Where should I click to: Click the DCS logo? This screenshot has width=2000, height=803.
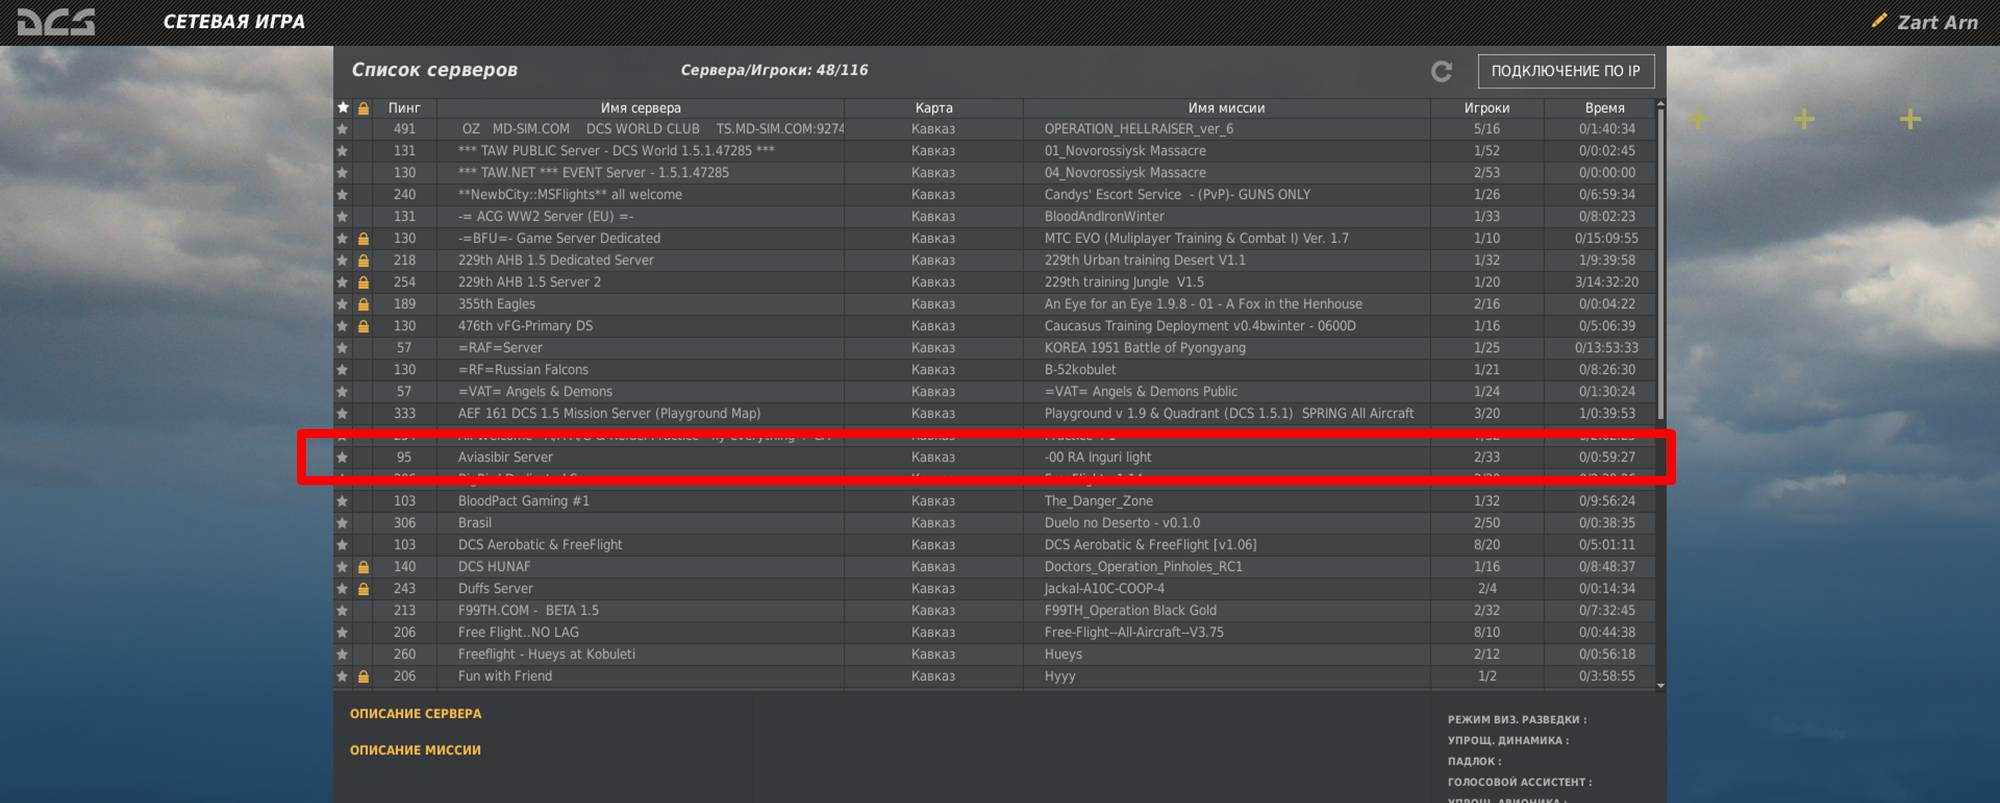(x=56, y=22)
